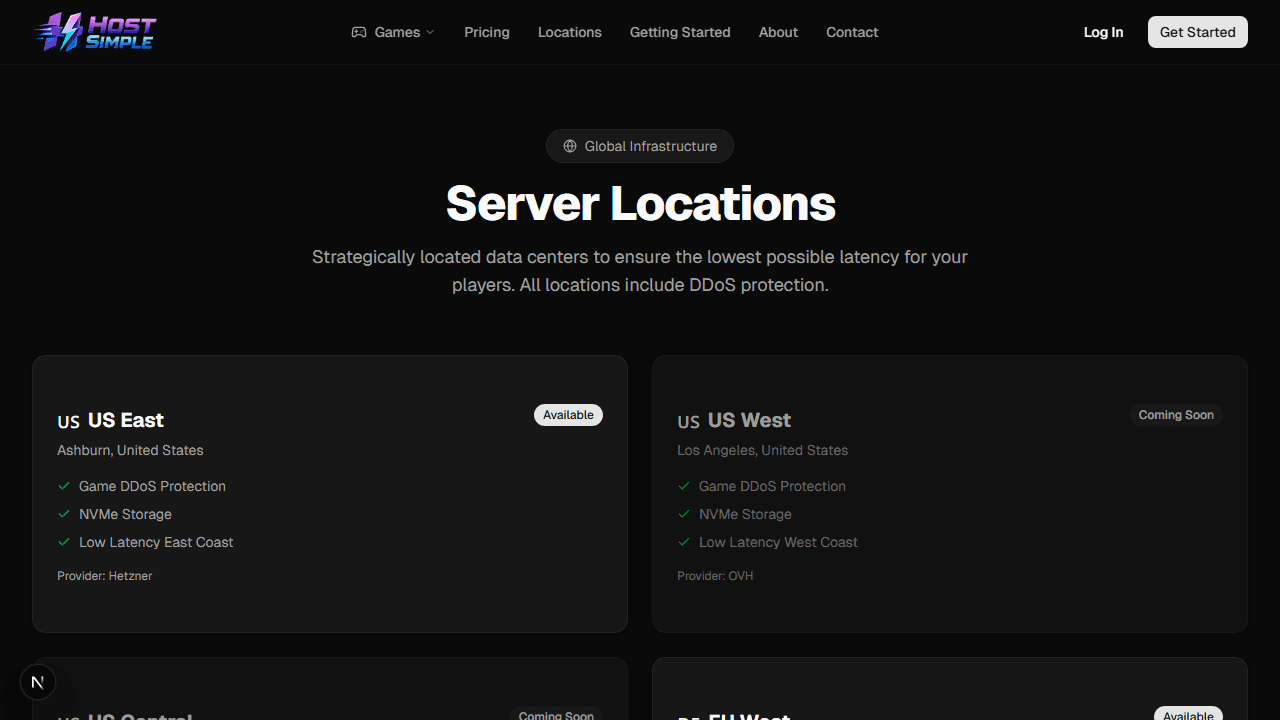Click checkmark next to Game DDoS Protection in US East
The width and height of the screenshot is (1280, 720).
click(x=64, y=486)
